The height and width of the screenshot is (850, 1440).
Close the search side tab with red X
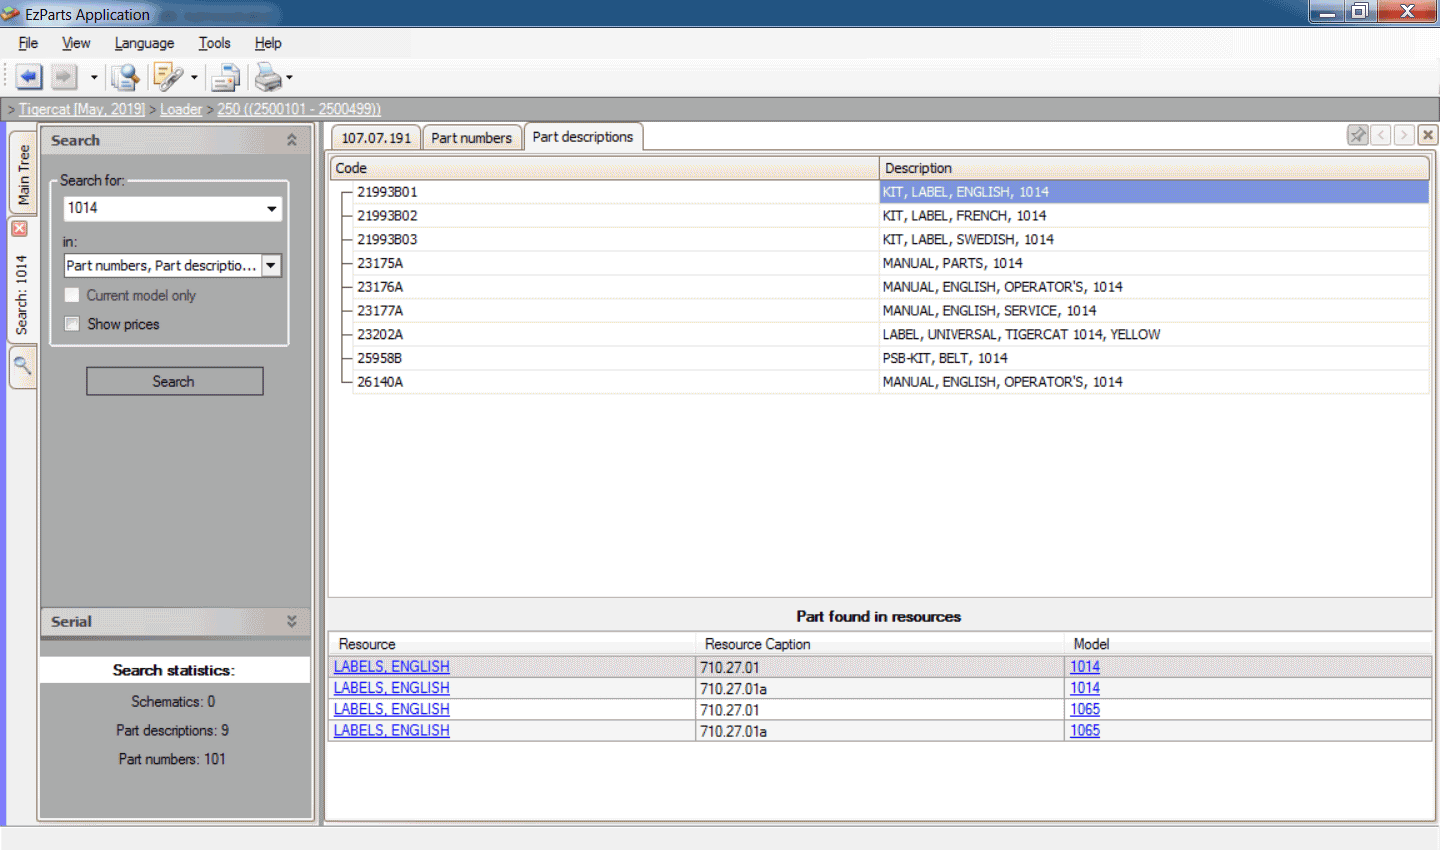[19, 229]
